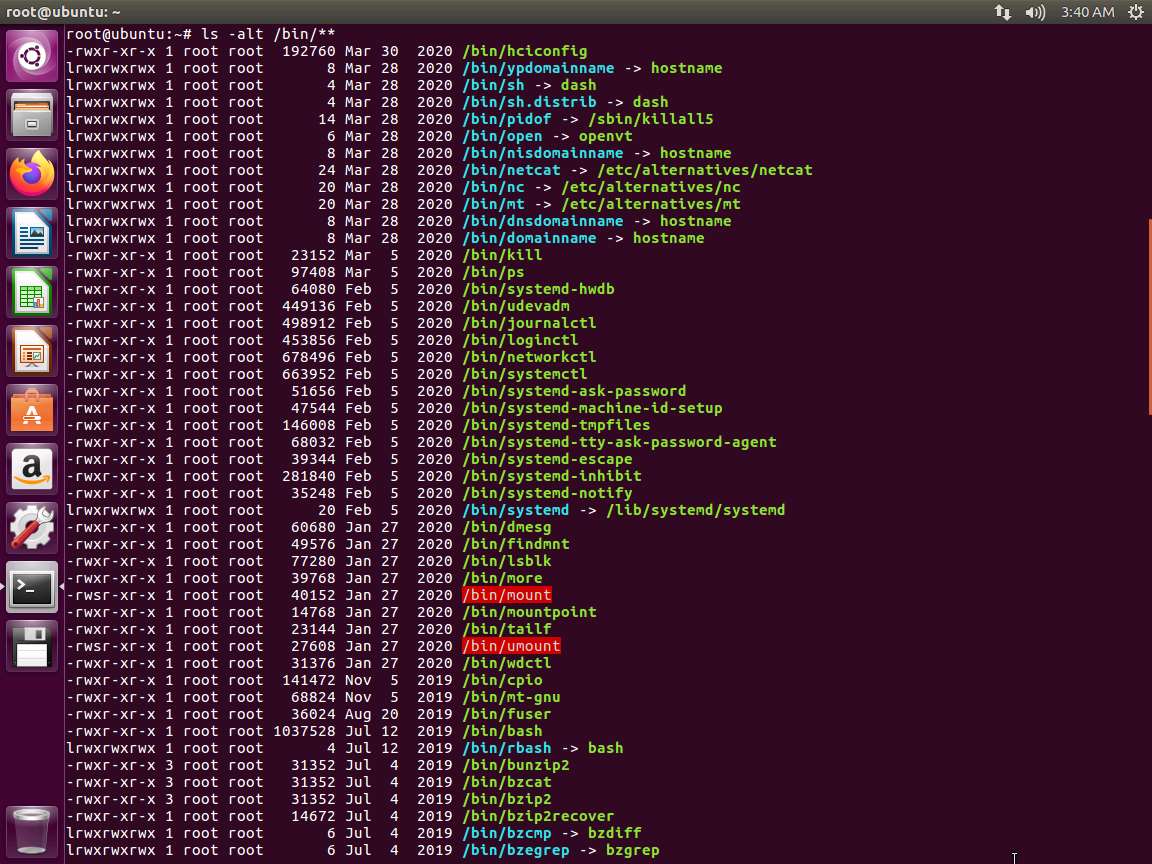Open Ubuntu Software center
The width and height of the screenshot is (1152, 864).
click(32, 411)
